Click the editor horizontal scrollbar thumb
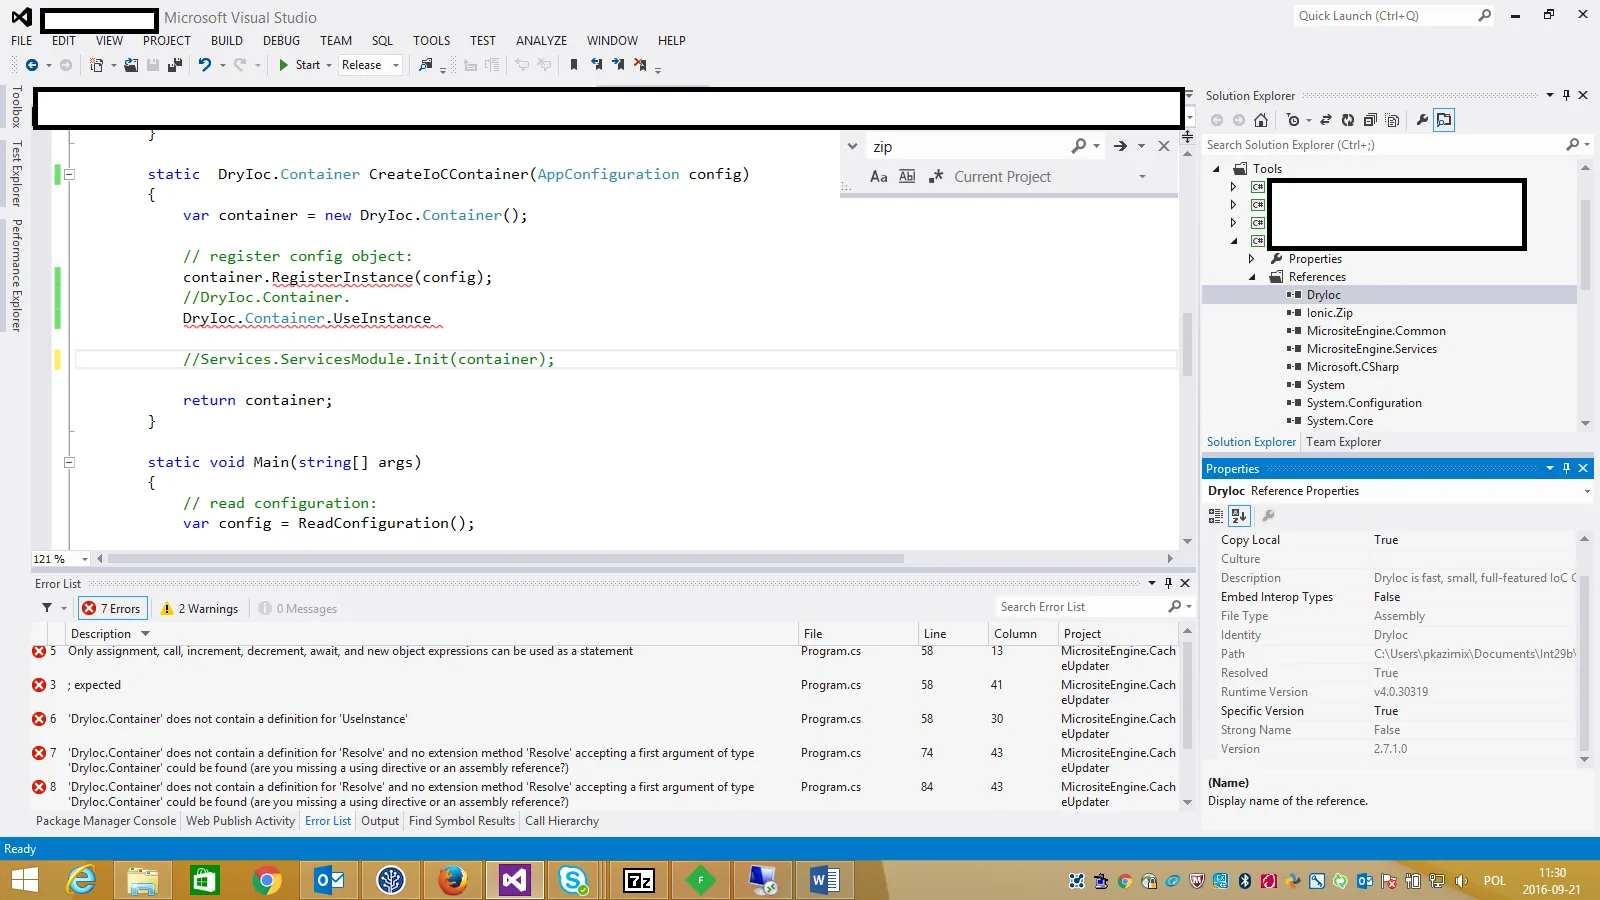 505,559
